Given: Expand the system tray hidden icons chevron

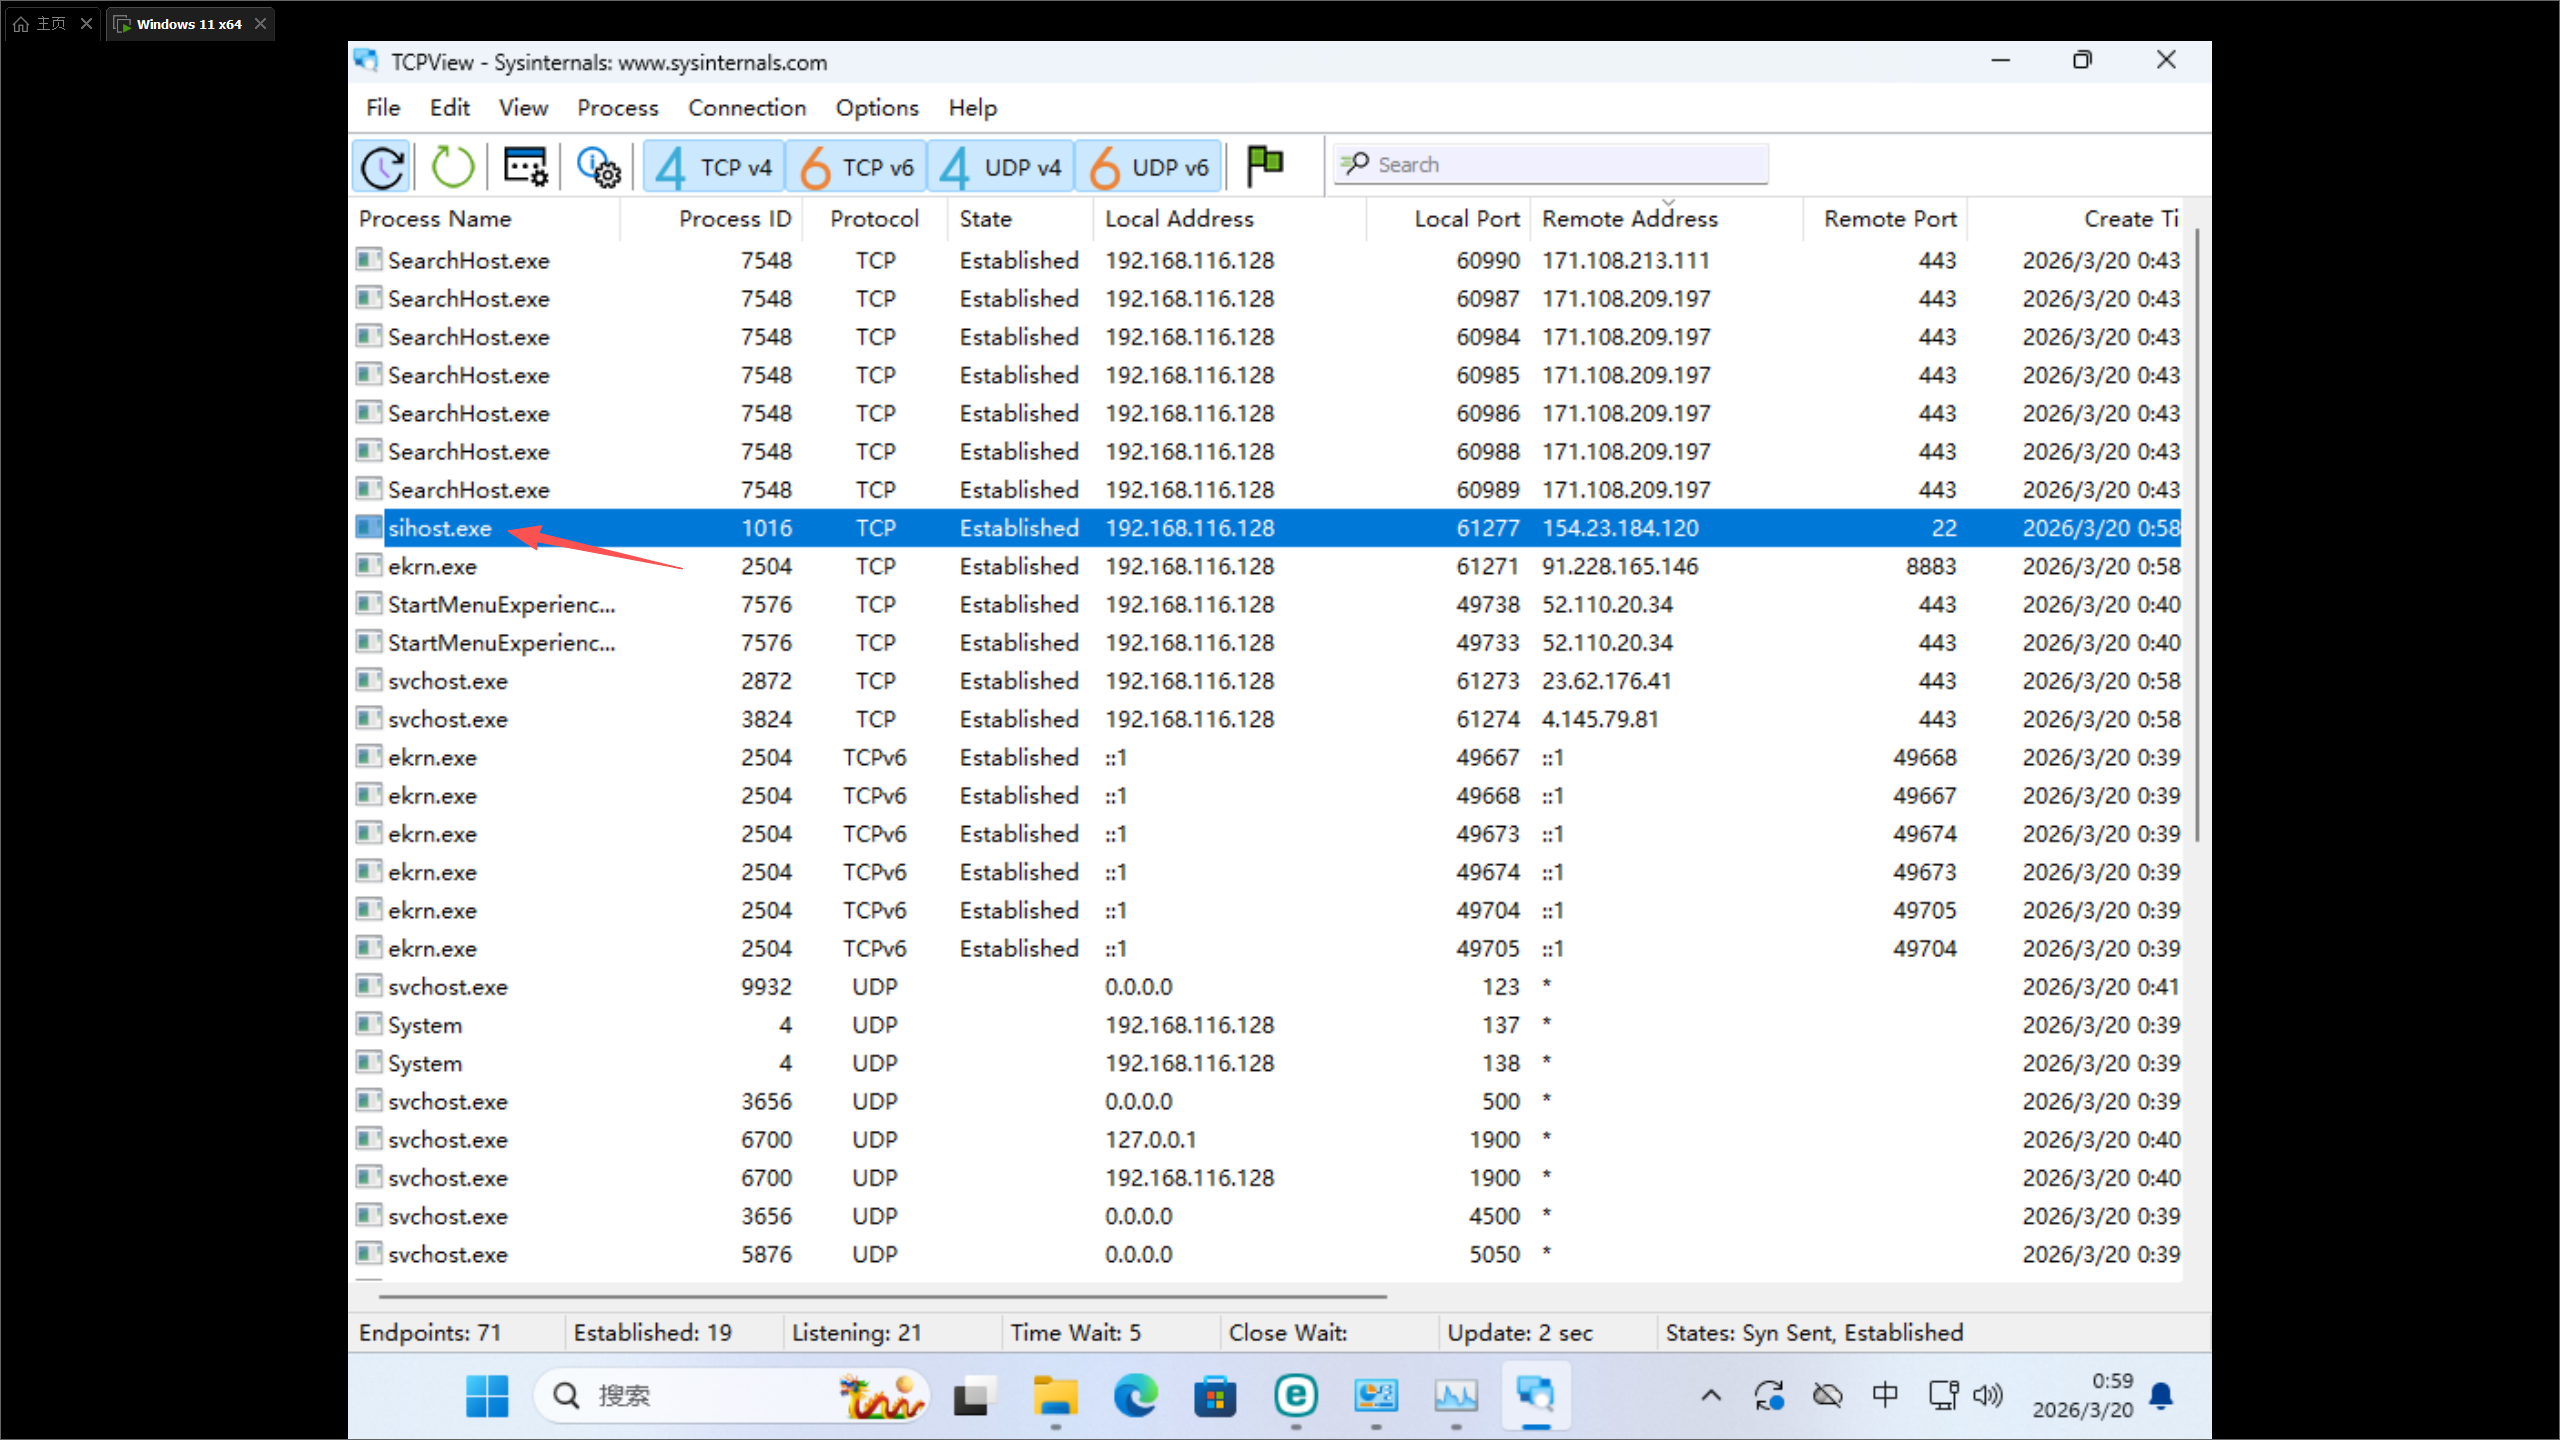Looking at the screenshot, I should click(x=1711, y=1395).
